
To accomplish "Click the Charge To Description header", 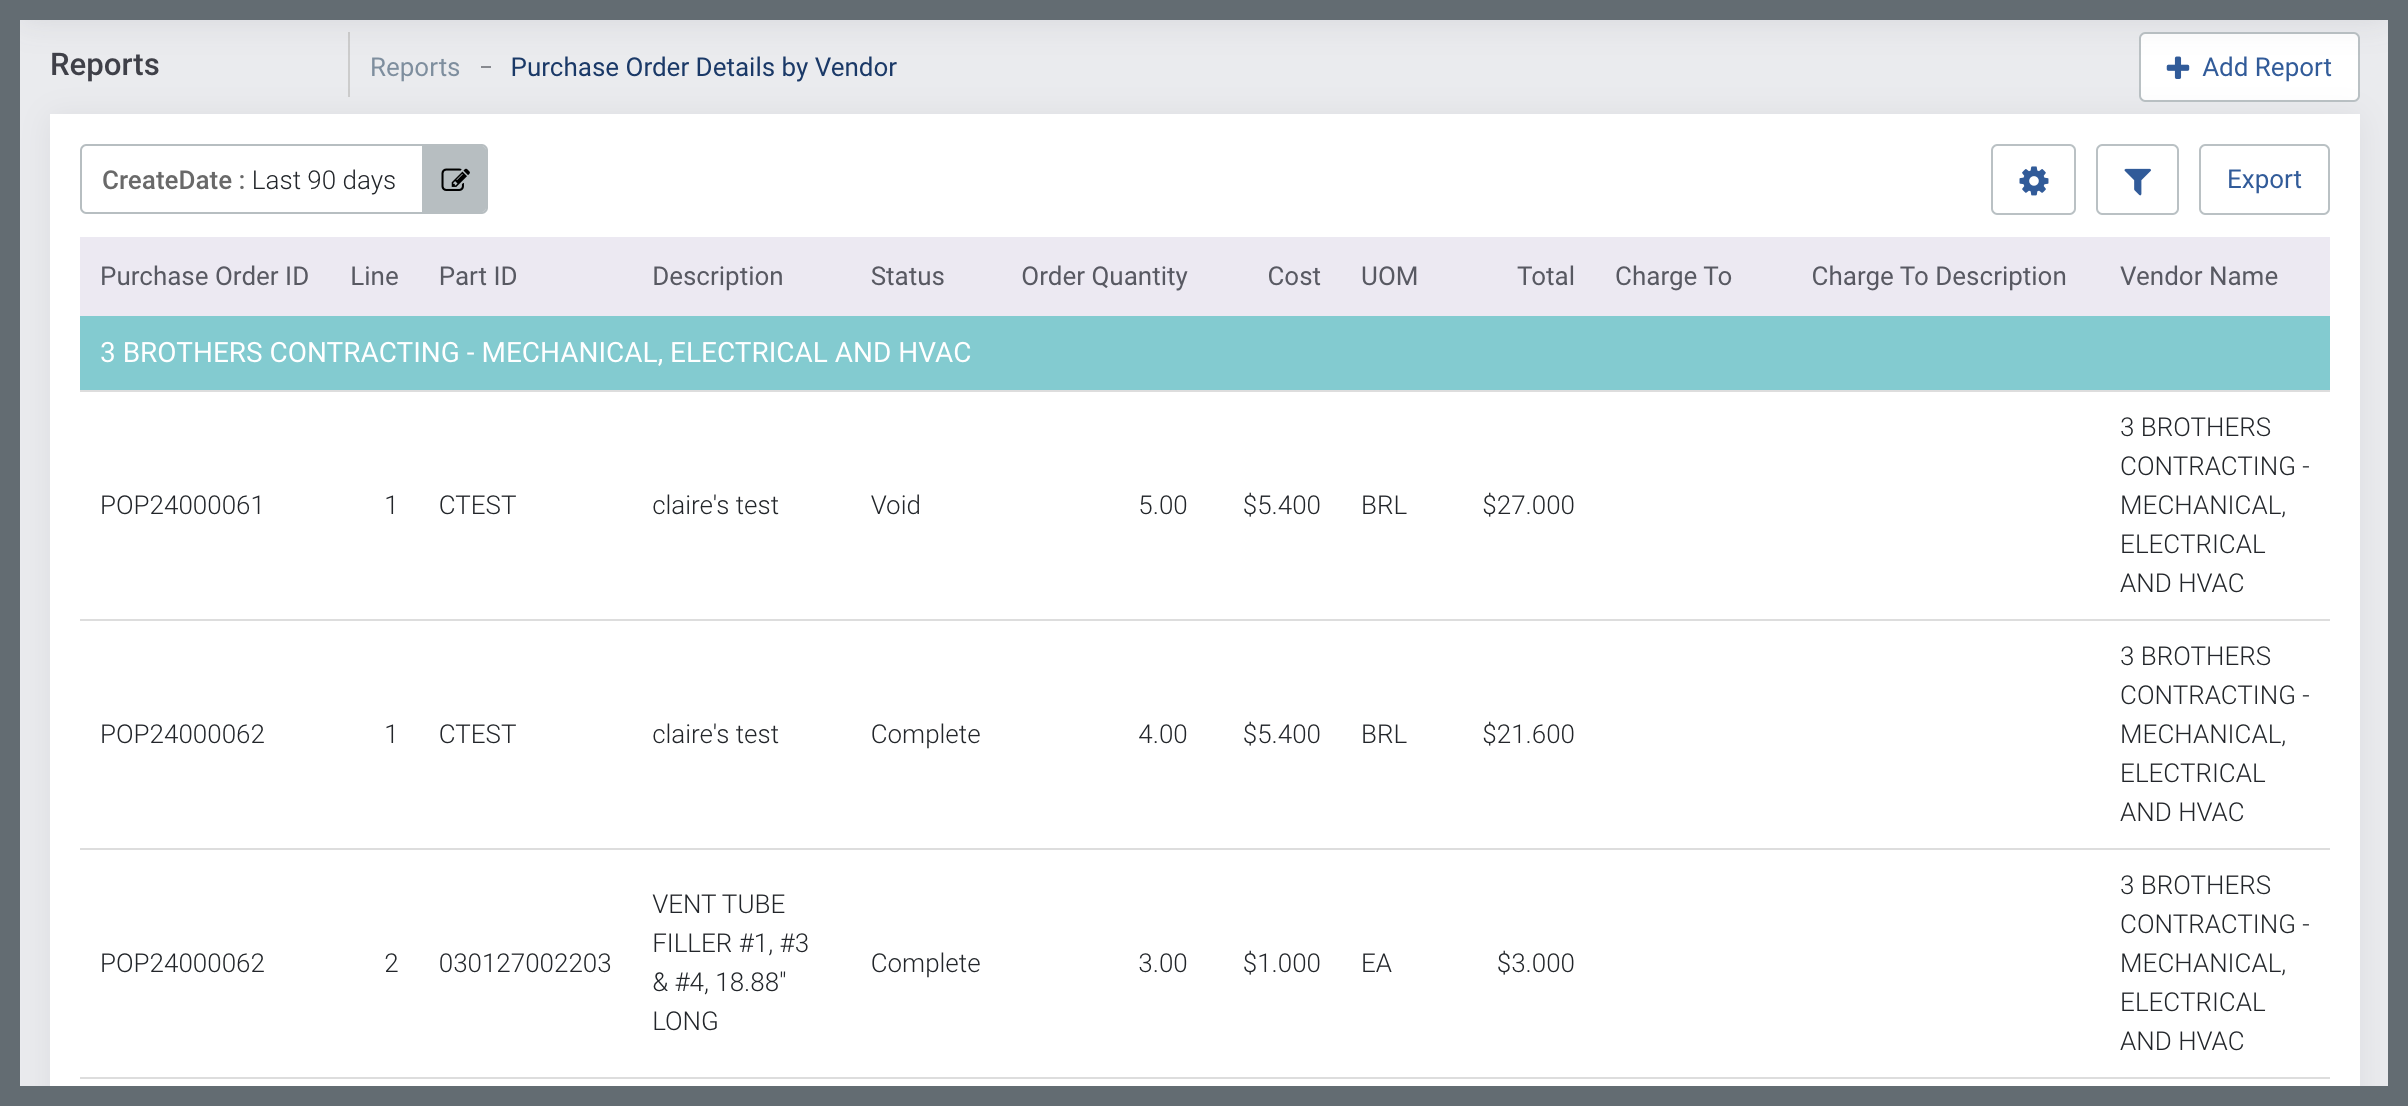I will (x=1938, y=277).
